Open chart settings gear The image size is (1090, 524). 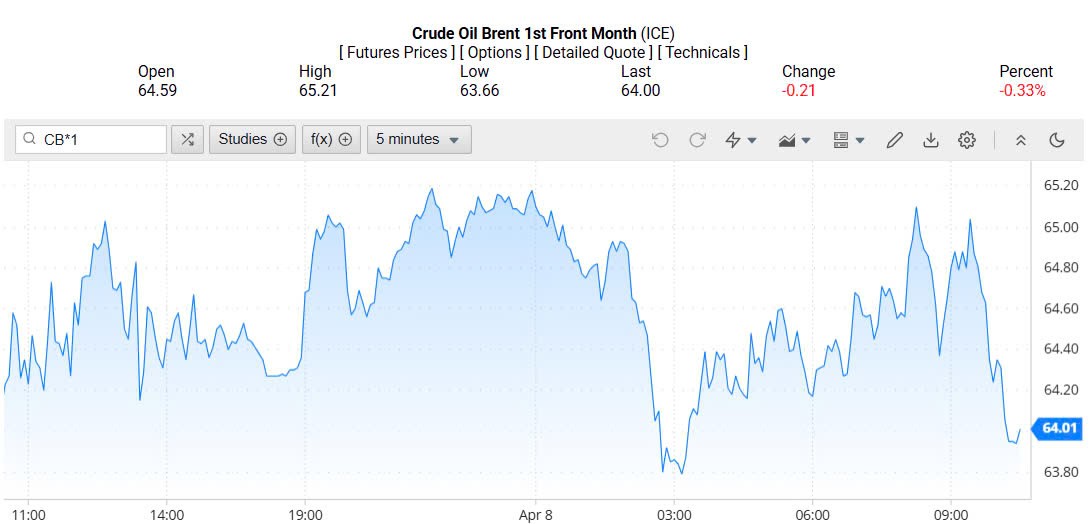tap(967, 140)
